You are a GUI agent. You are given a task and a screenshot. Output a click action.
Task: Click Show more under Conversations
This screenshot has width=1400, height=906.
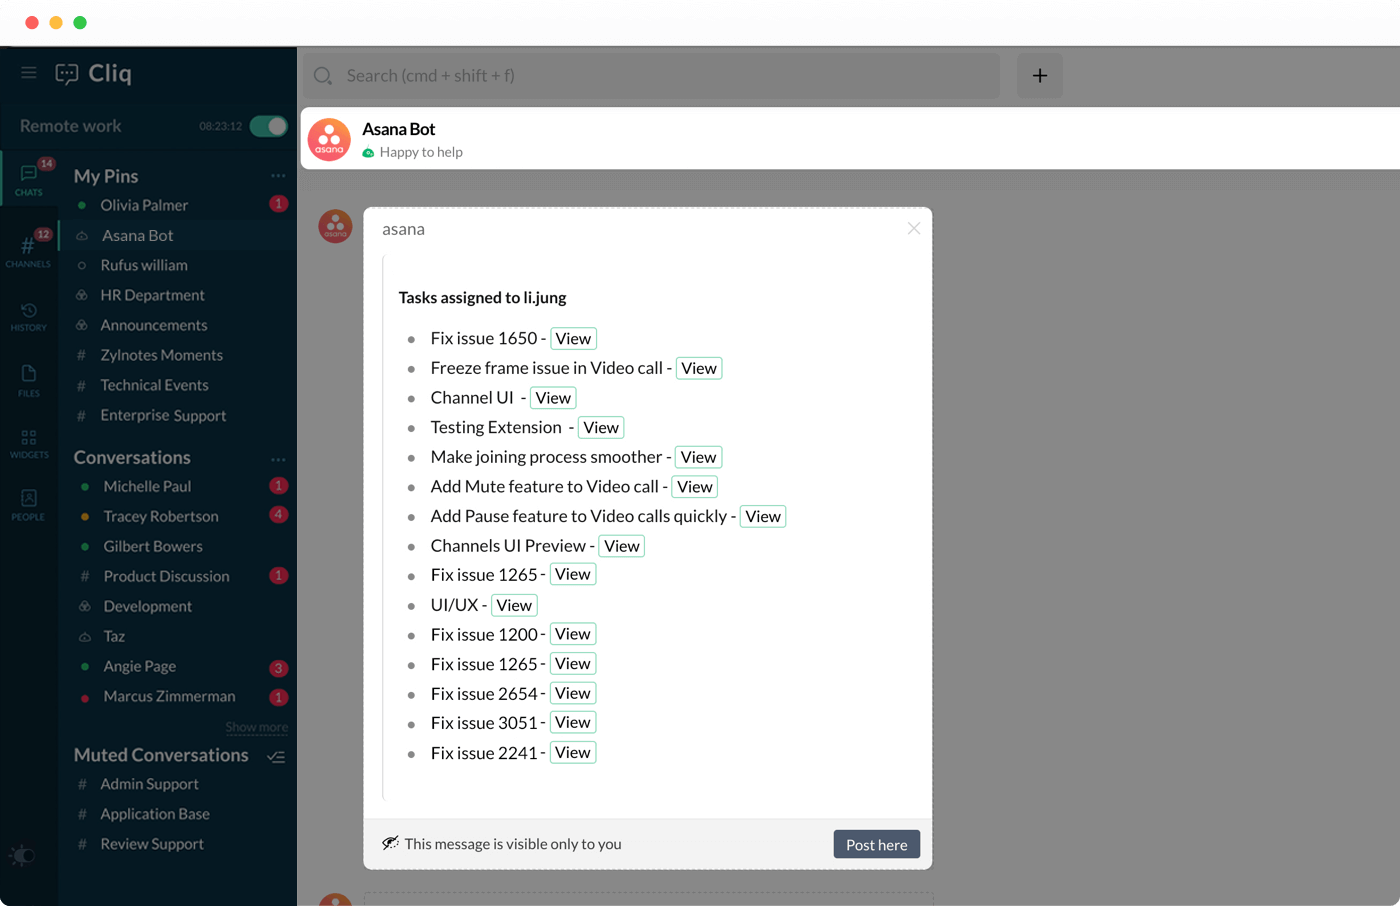tap(256, 727)
